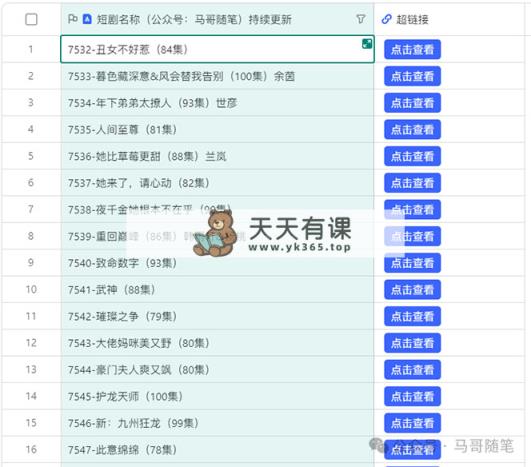Screen dimensions: 531x467
Task: Select cell 7535-人间至尊（81集）
Action: click(217, 129)
